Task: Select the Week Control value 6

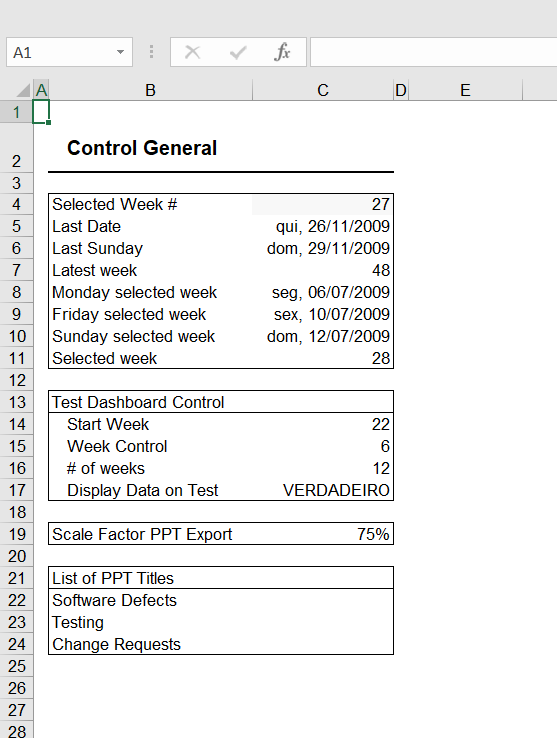Action: pyautogui.click(x=323, y=446)
